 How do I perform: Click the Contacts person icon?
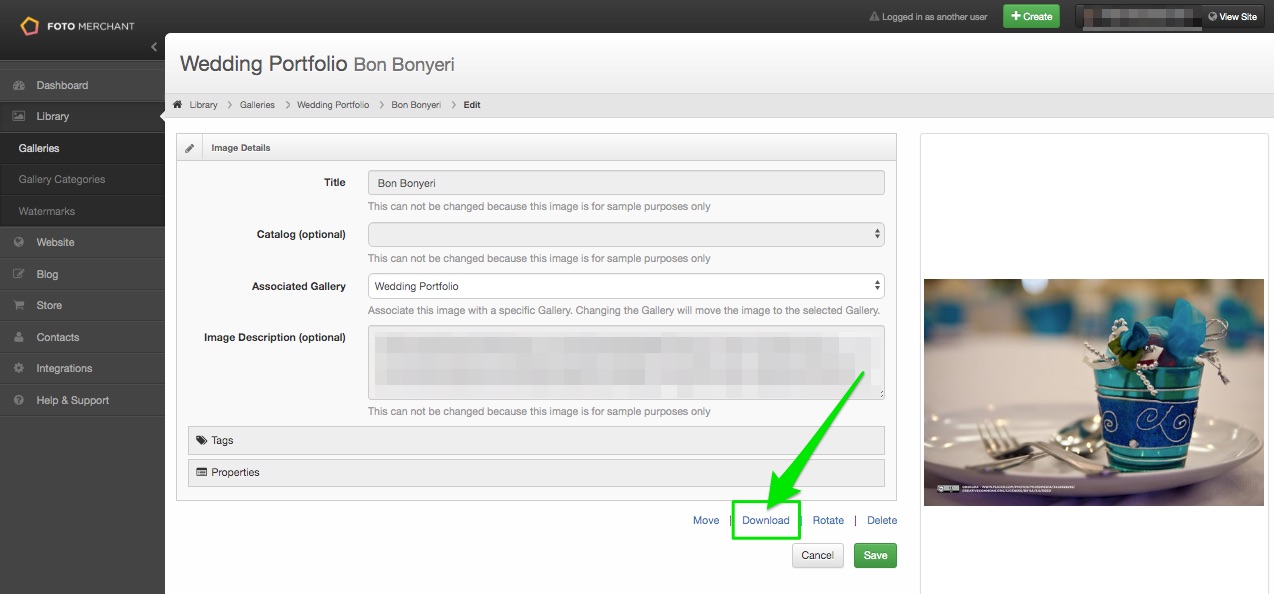pos(19,337)
